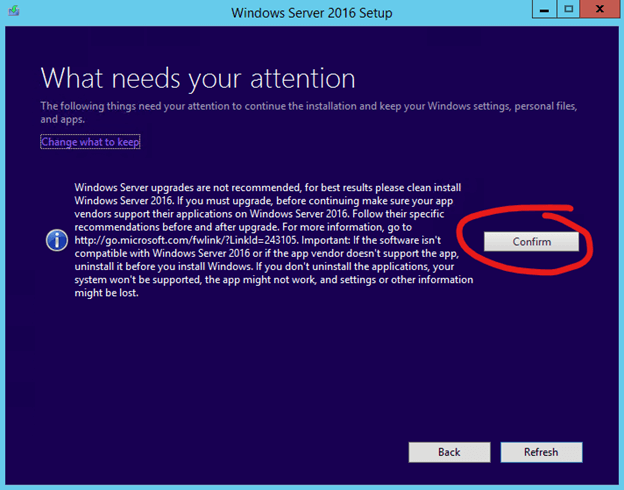Click the go.microsoft.com fwlink URL text
Viewport: 624px width, 490px height.
point(186,240)
